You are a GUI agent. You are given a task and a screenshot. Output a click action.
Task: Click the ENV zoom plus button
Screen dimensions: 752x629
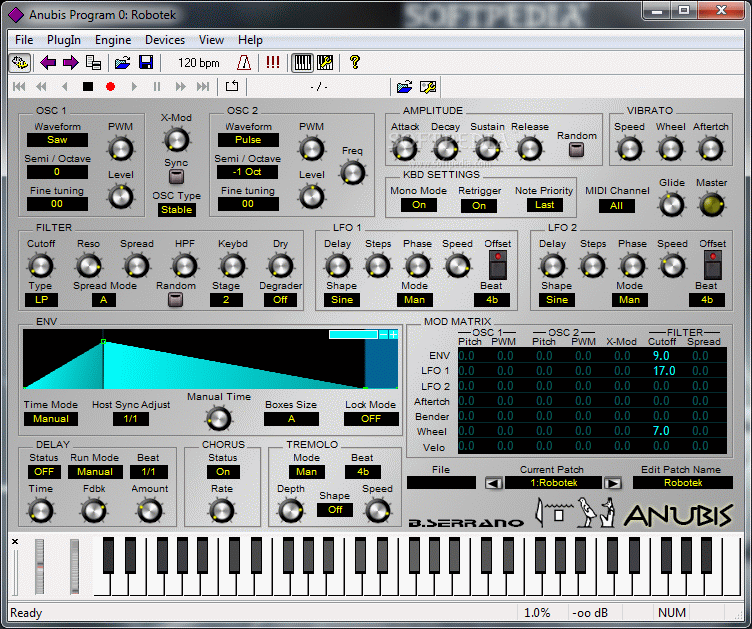(393, 335)
